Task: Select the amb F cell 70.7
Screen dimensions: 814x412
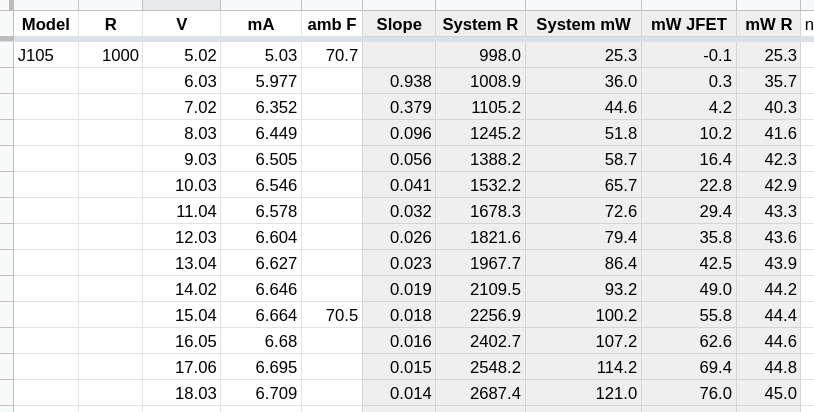Action: point(332,55)
